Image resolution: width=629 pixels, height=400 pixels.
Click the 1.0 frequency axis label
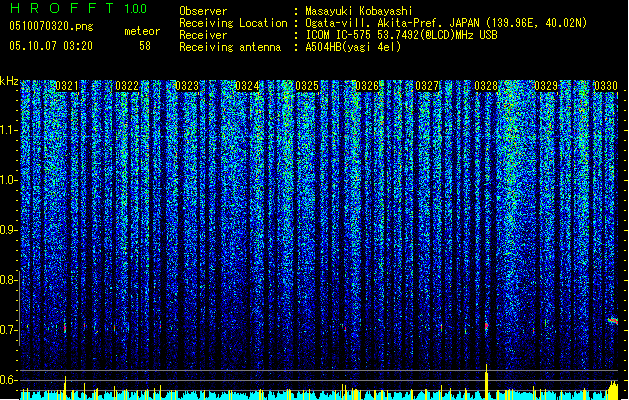click(8, 180)
